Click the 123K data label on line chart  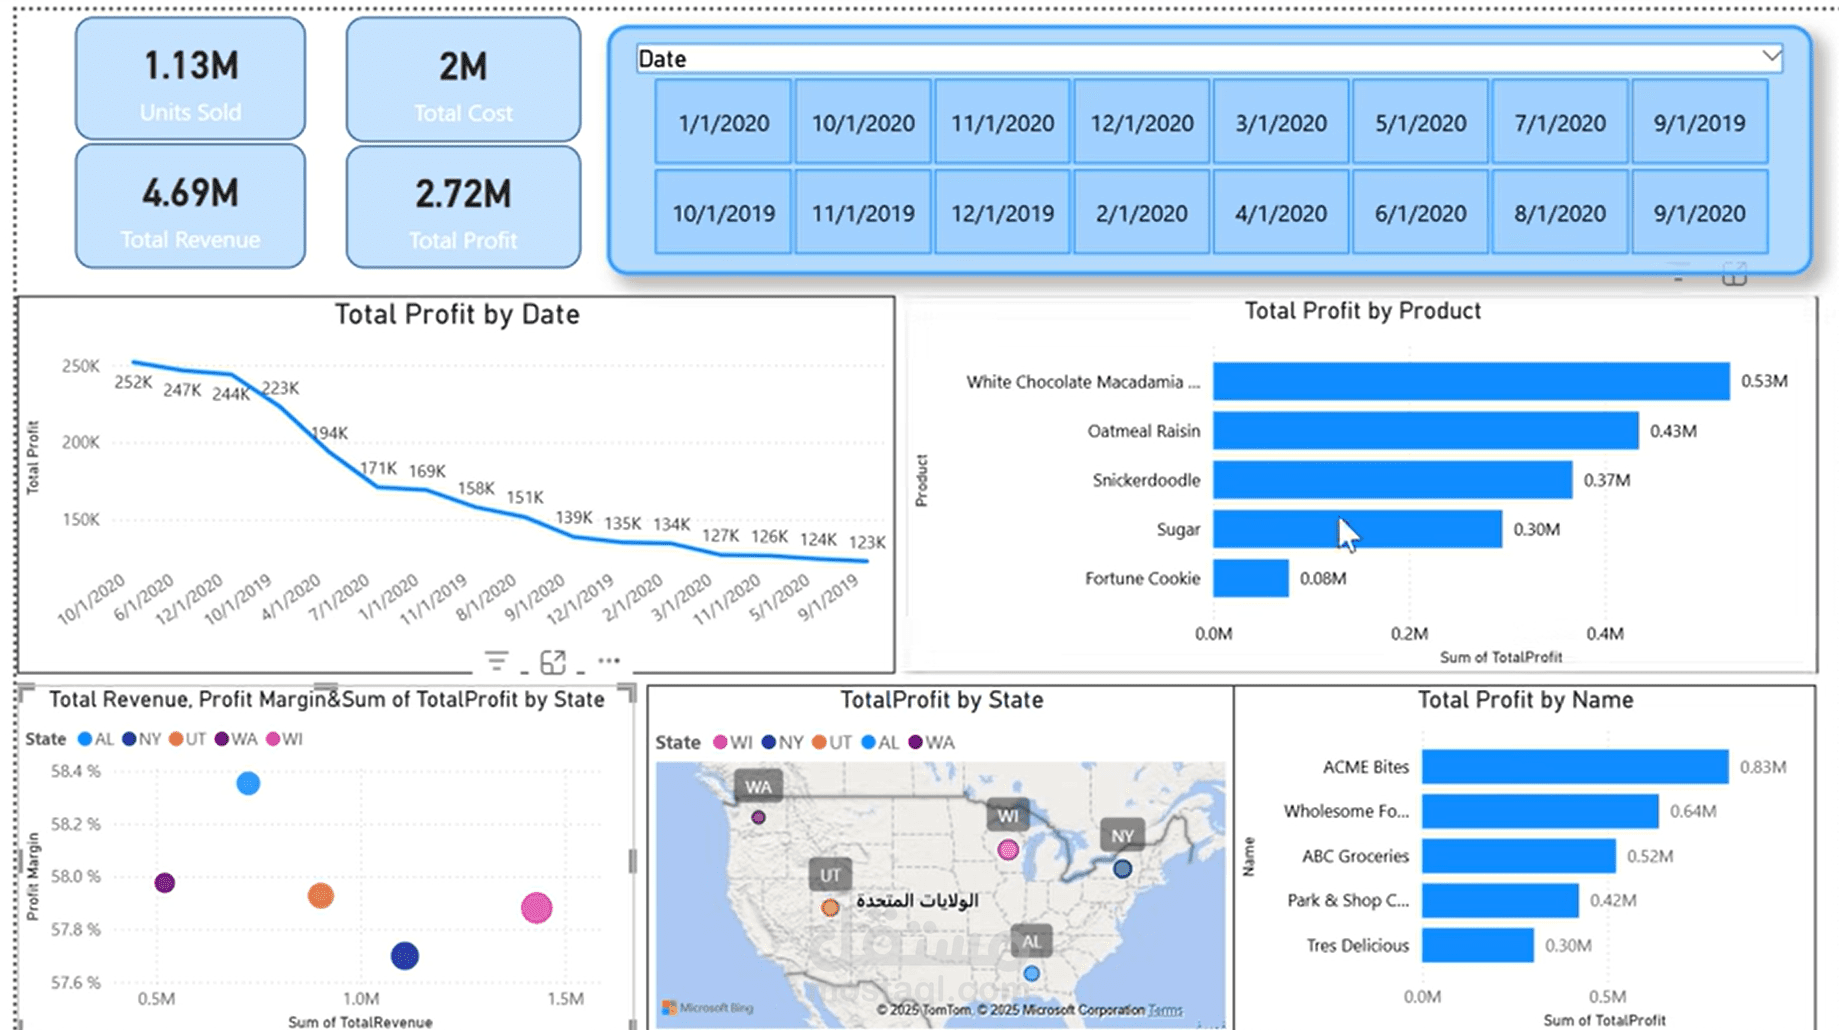point(867,542)
